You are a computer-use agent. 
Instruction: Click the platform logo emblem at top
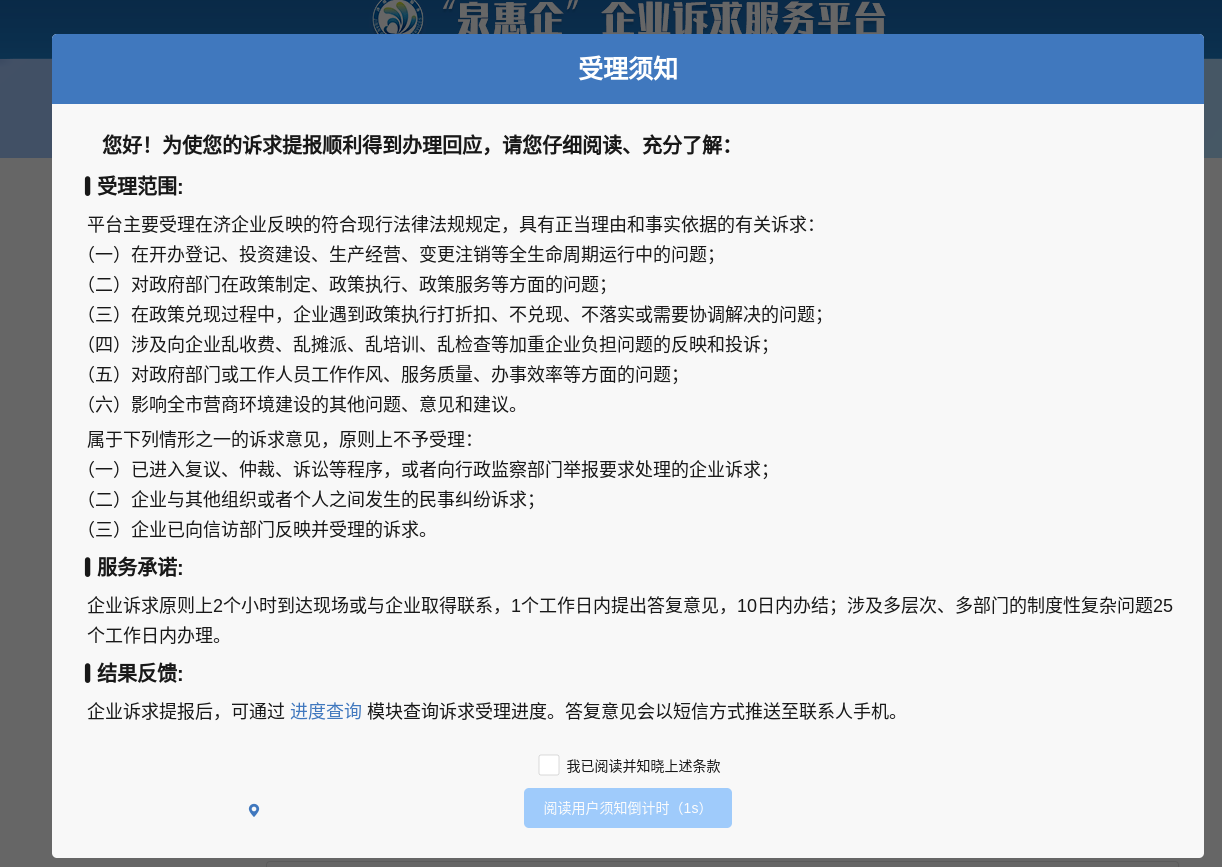400,17
